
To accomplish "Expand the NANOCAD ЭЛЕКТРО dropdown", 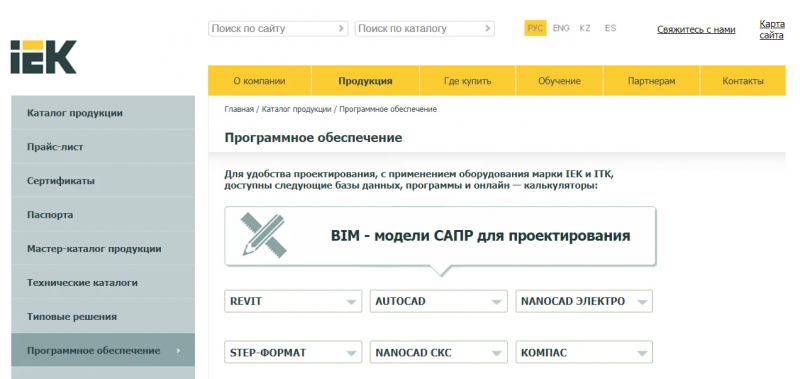I will 584,301.
